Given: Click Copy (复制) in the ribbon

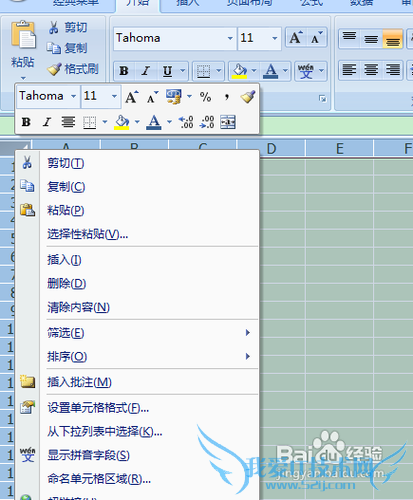Looking at the screenshot, I should pos(67,48).
